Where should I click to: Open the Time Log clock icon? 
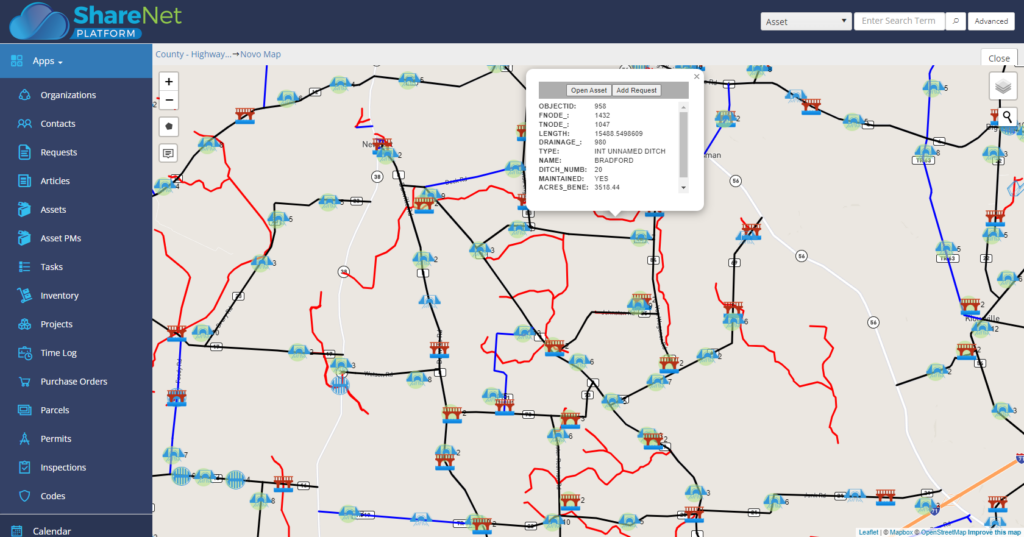point(24,353)
